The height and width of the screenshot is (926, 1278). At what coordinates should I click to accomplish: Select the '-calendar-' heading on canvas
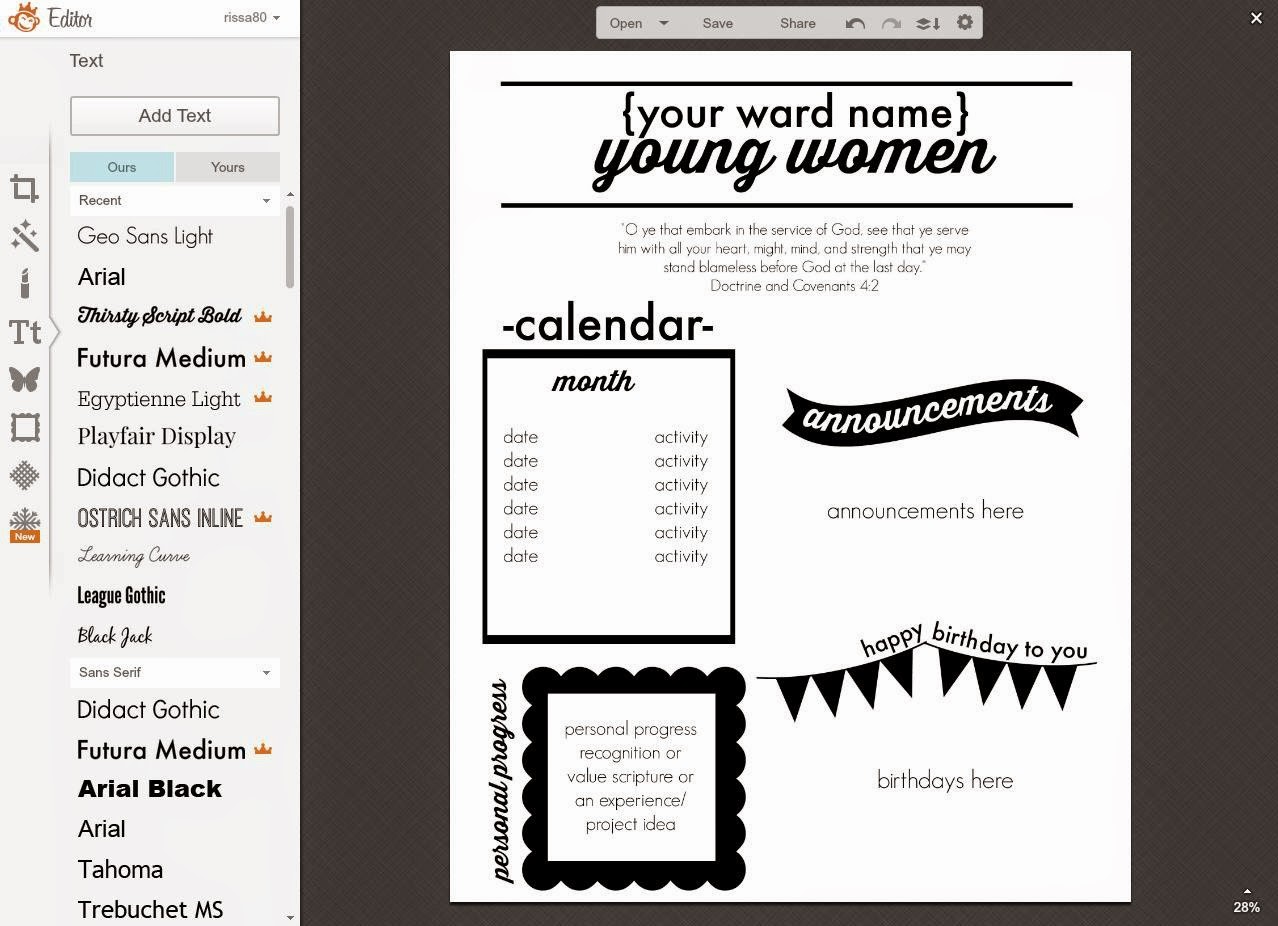(608, 324)
